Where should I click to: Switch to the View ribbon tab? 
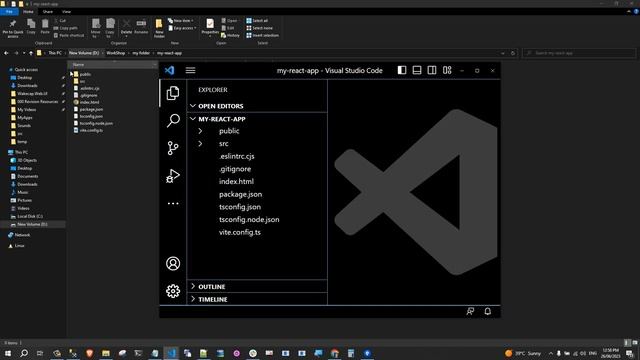point(66,12)
